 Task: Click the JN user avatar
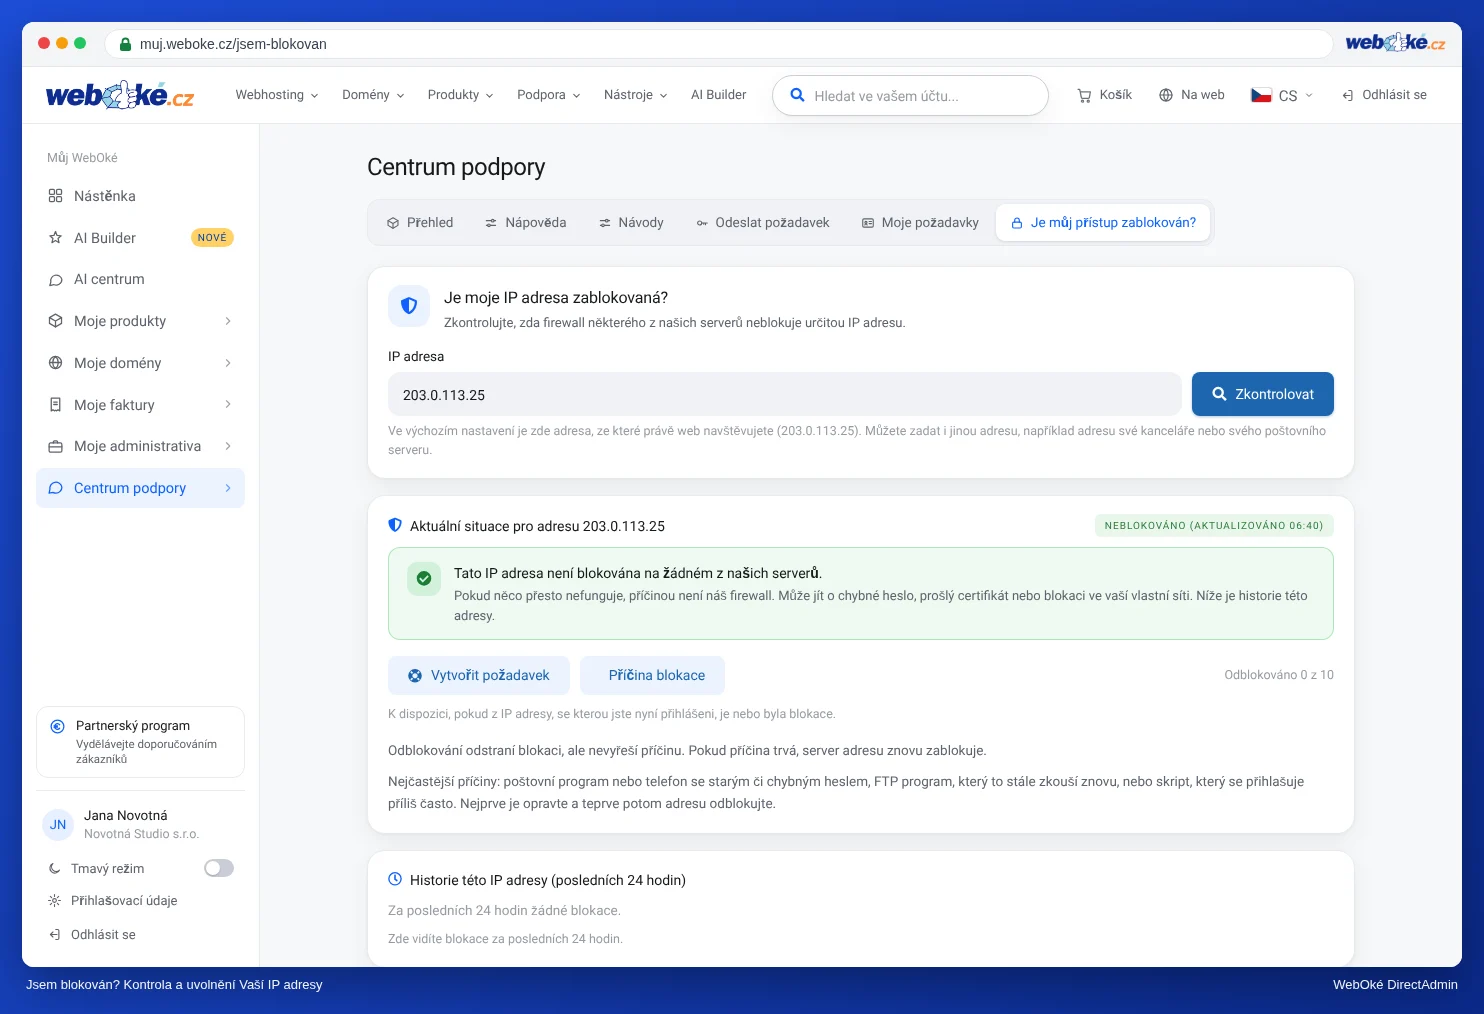[58, 825]
